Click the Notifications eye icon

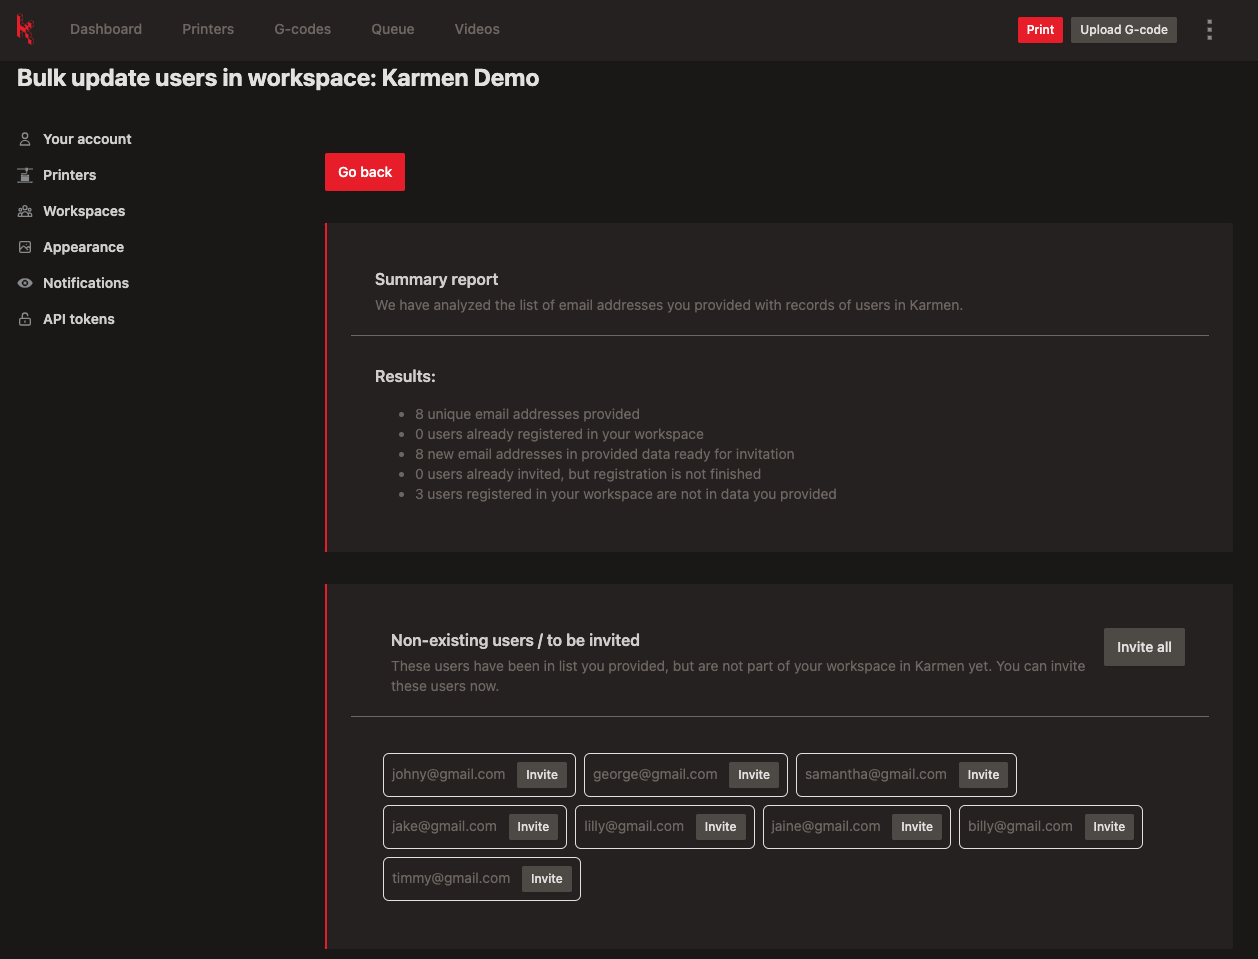(25, 283)
